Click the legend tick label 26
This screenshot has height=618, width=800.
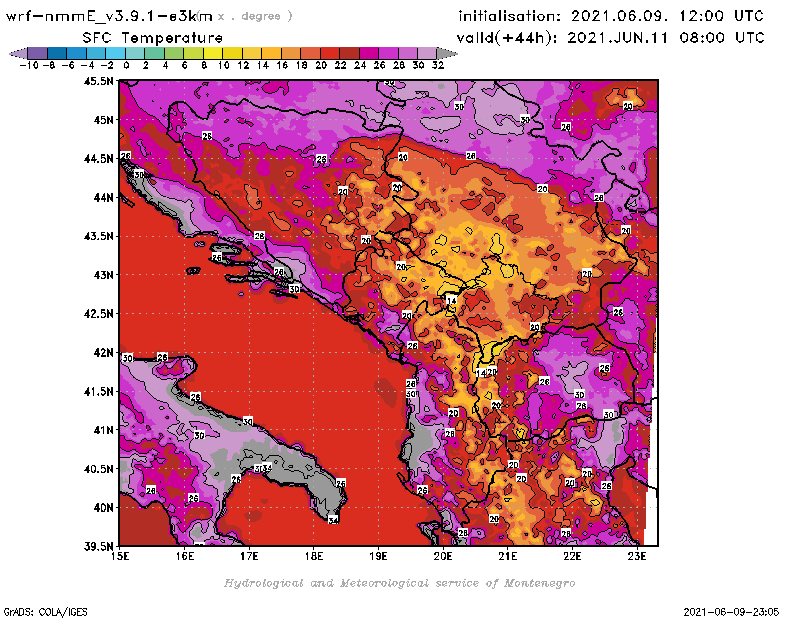[379, 65]
